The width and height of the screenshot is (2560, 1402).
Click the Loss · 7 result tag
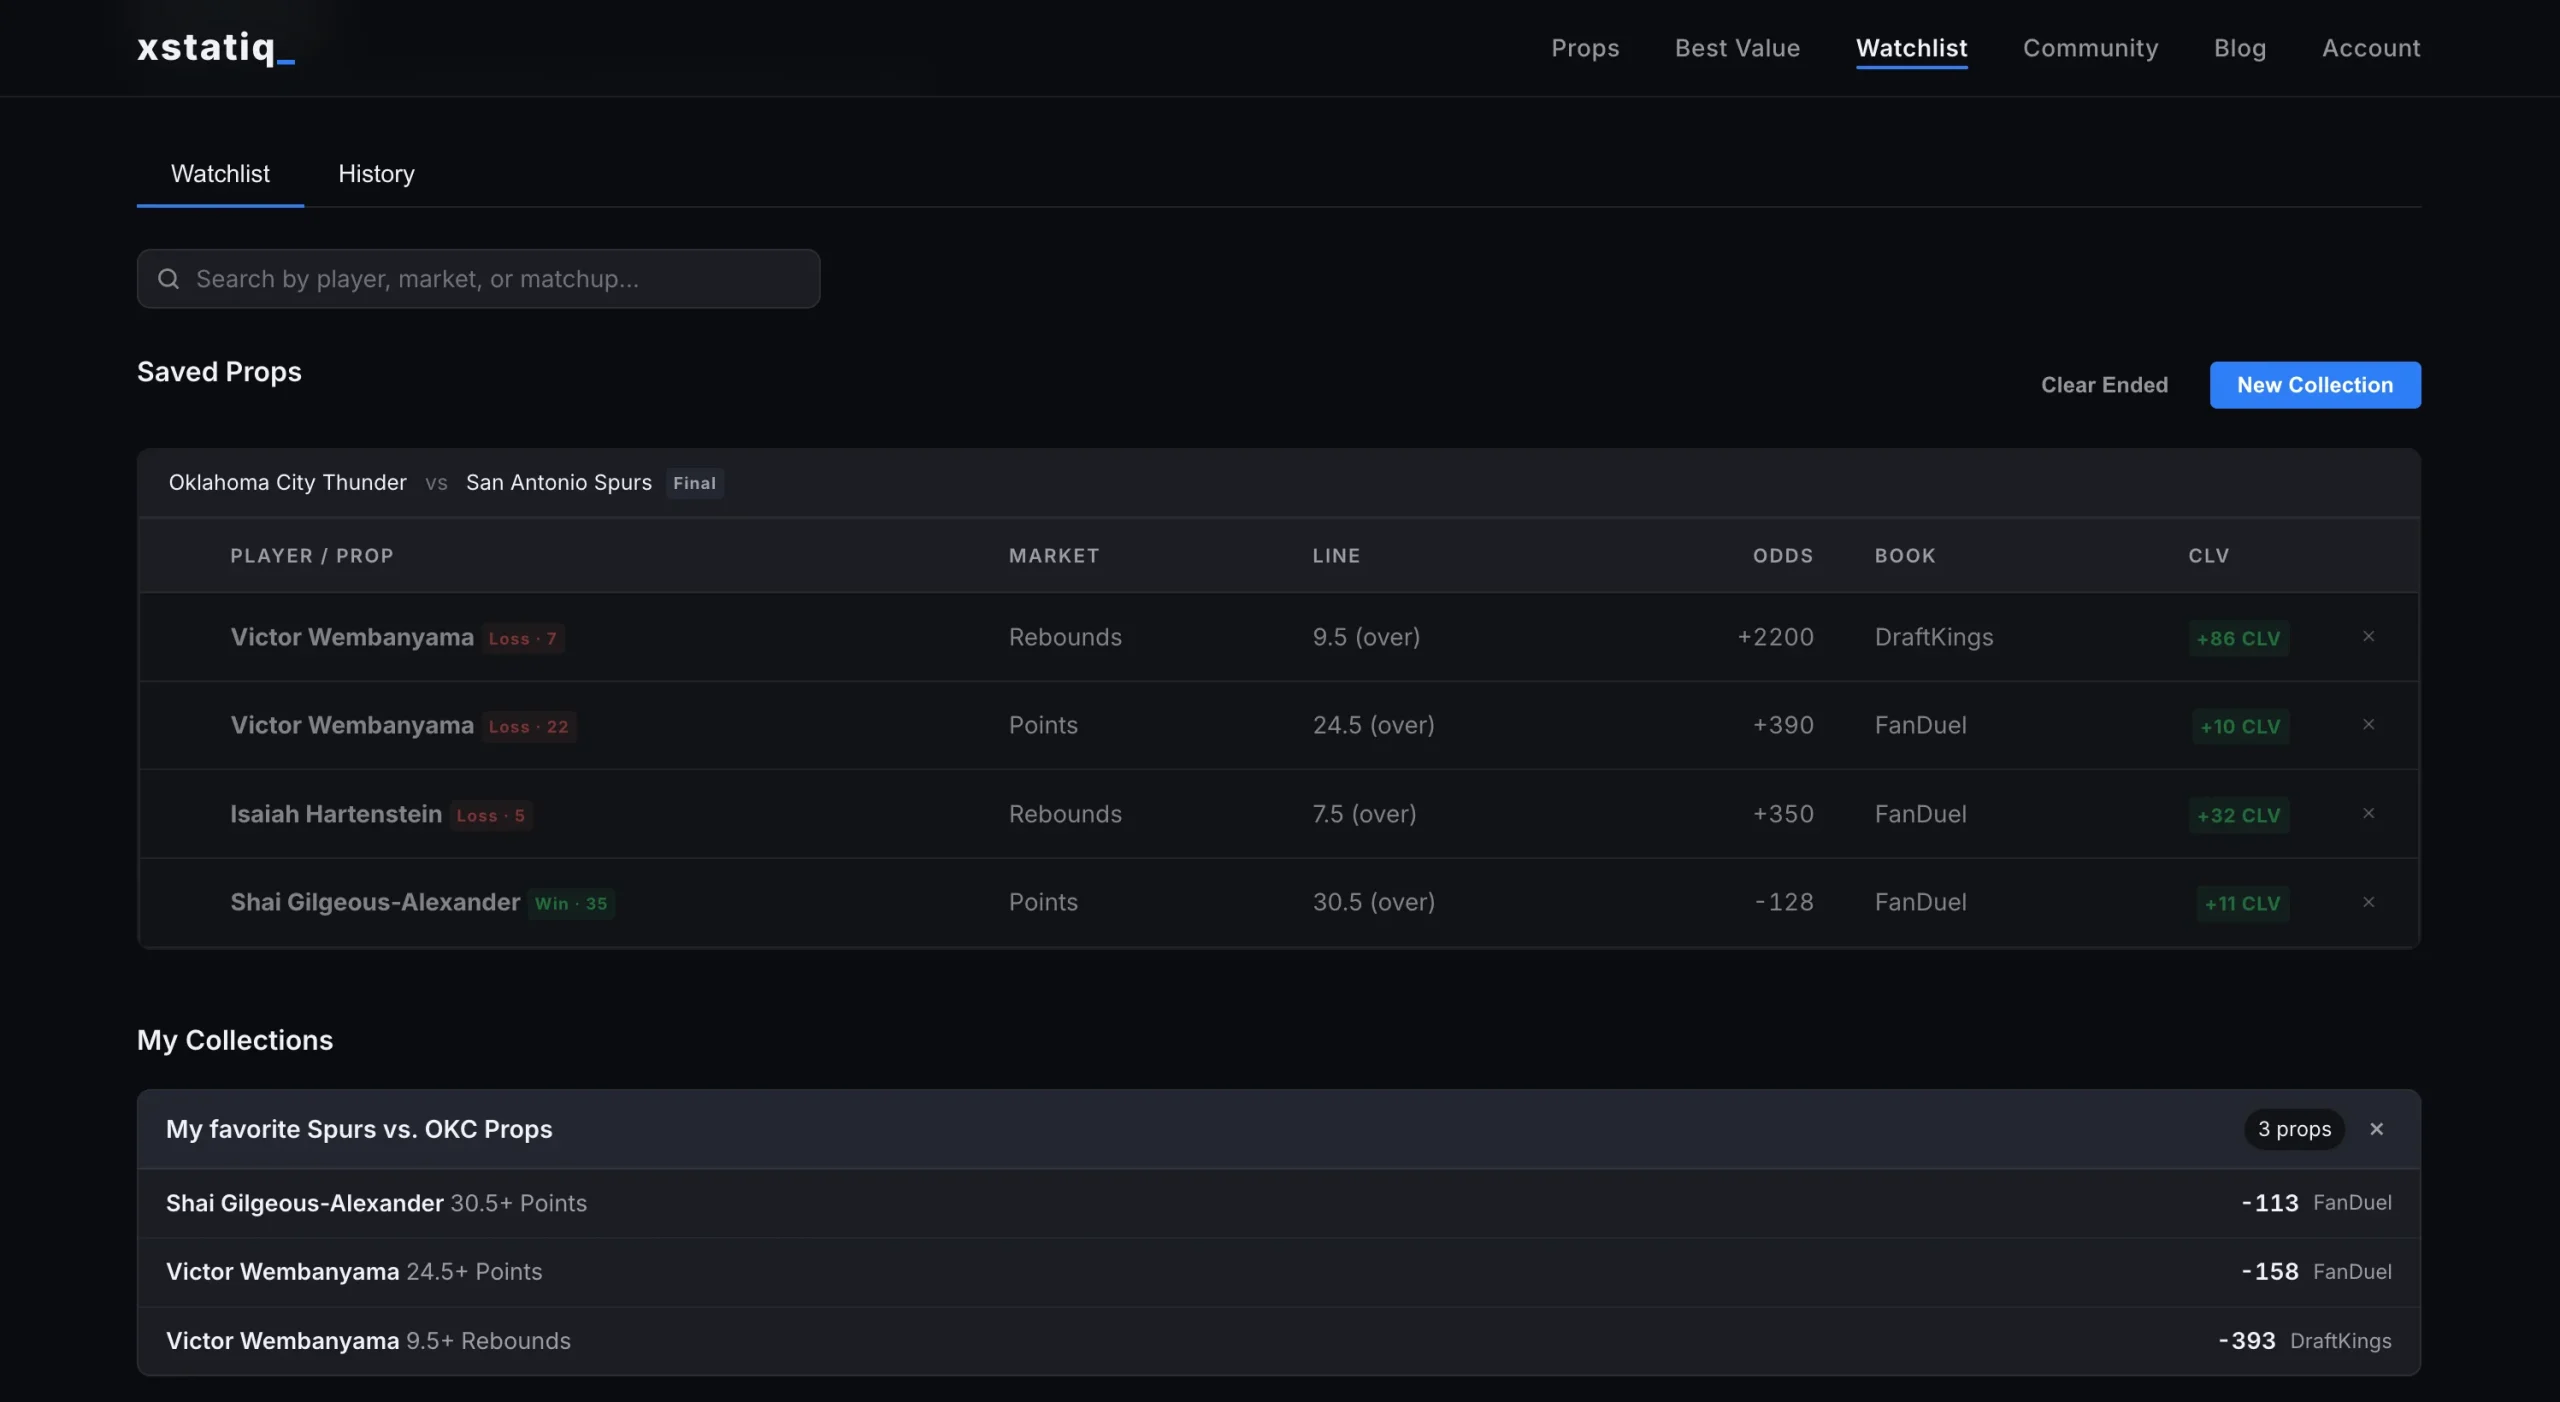coord(522,638)
